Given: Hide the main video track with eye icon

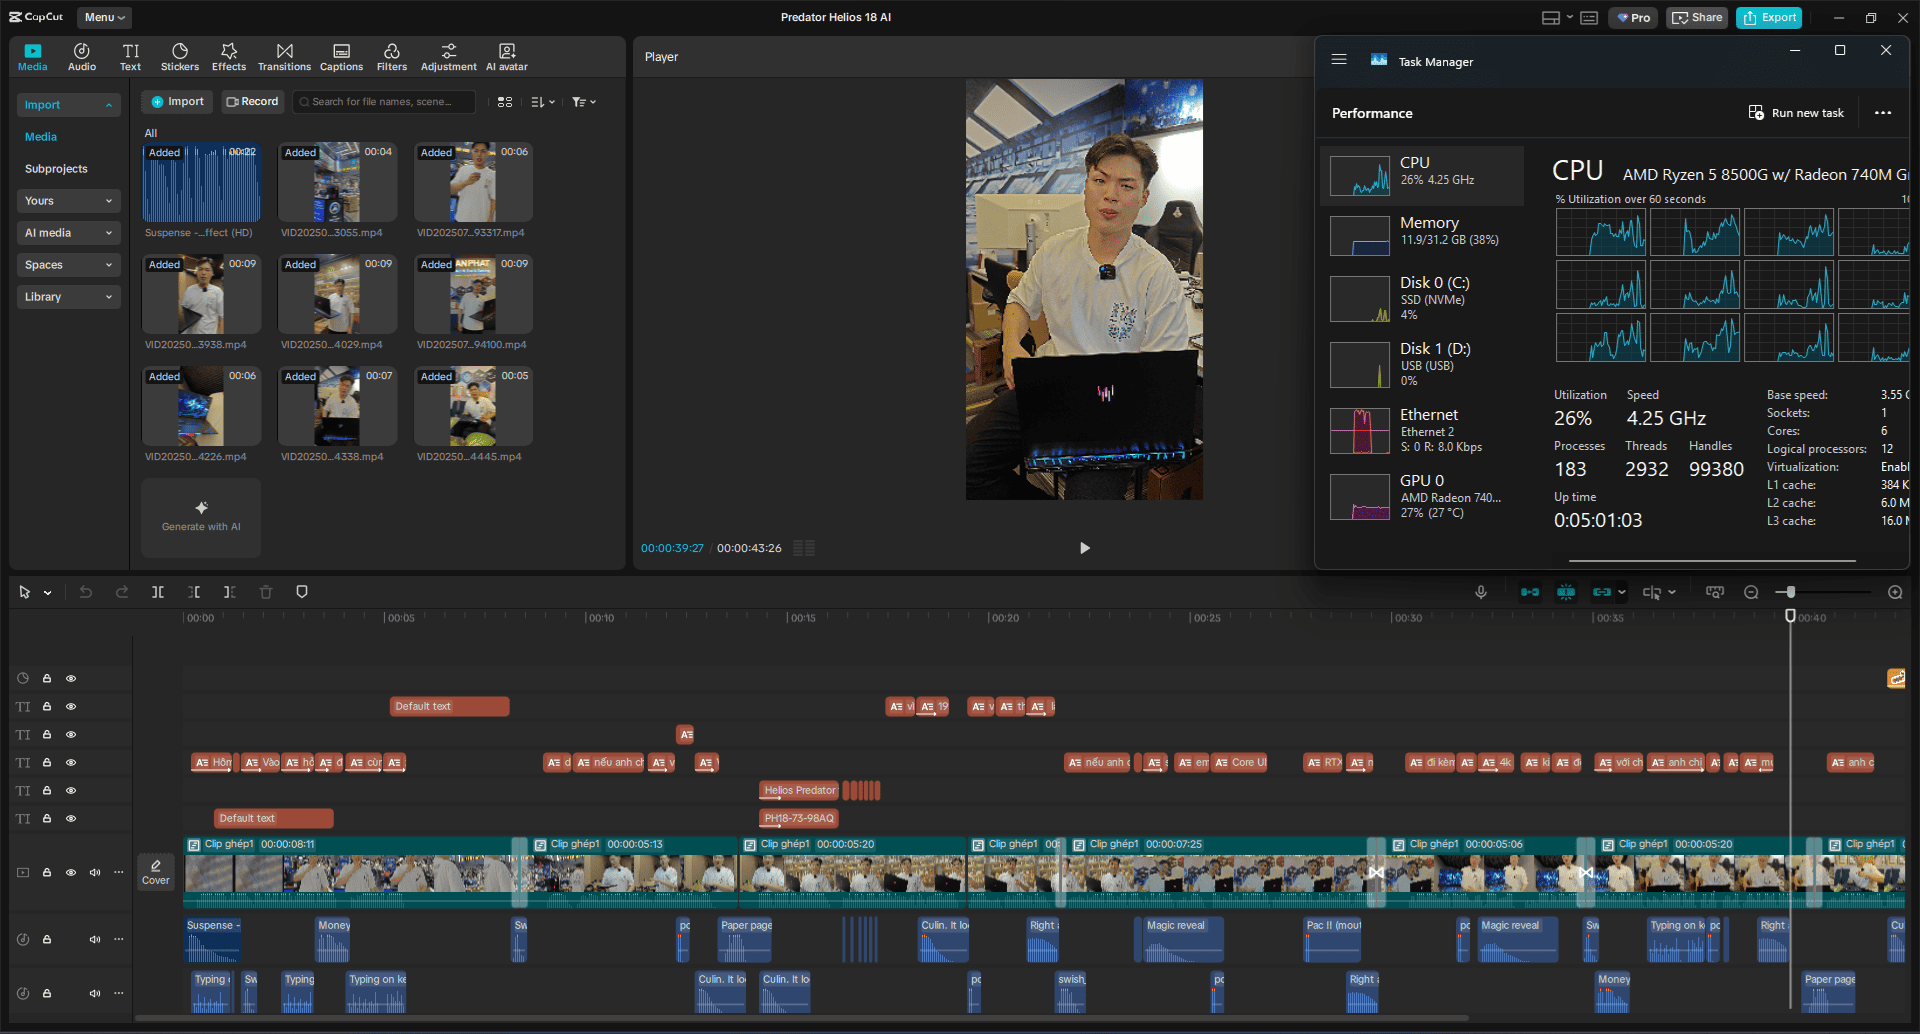Looking at the screenshot, I should coord(71,872).
